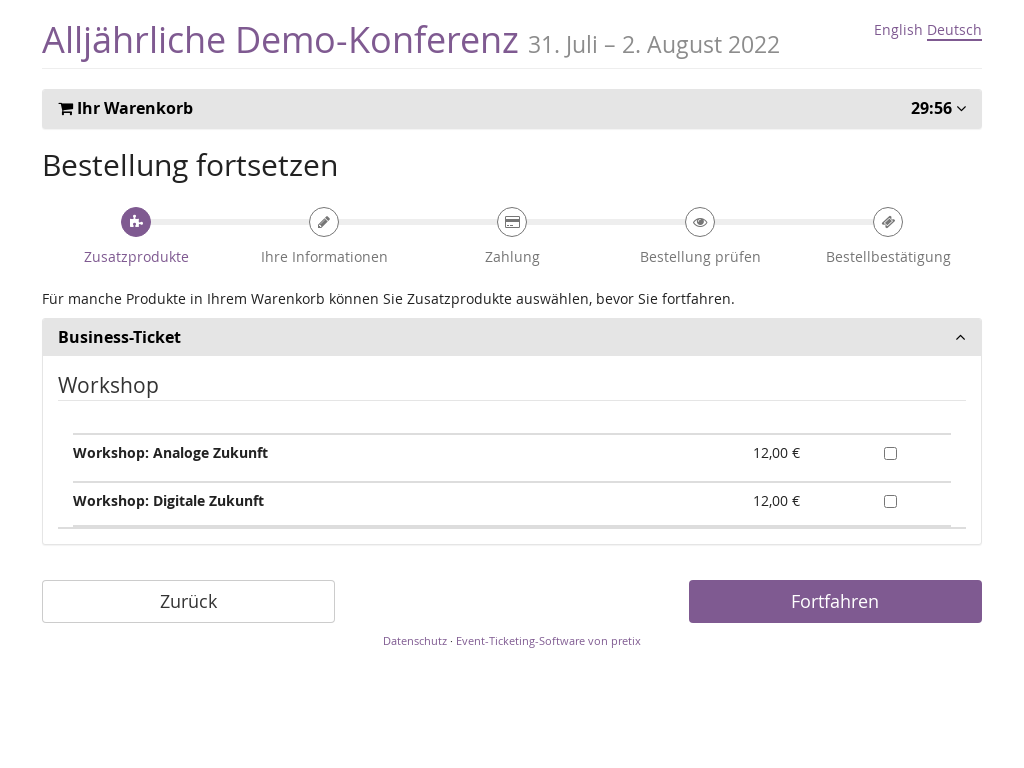Screen dimensions: 1024x768
Task: Click the Zusatzprodukte step label
Action: [x=136, y=257]
